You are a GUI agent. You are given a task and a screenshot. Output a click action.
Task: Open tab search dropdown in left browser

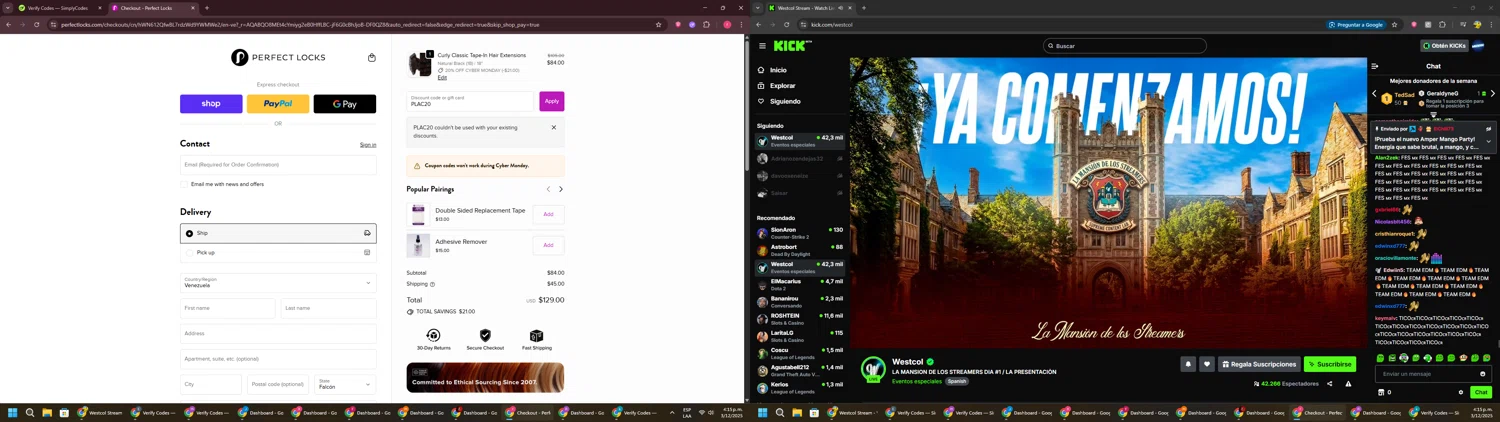tap(7, 8)
